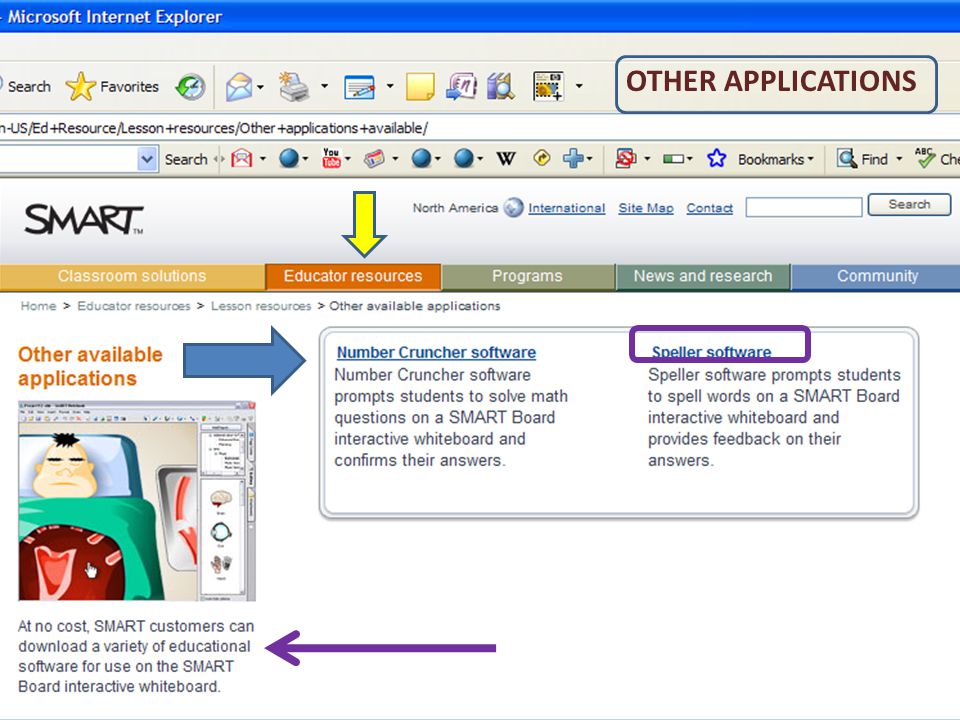Screen dimensions: 960x720
Task: Open the Classroom solutions tab
Action: 132,276
